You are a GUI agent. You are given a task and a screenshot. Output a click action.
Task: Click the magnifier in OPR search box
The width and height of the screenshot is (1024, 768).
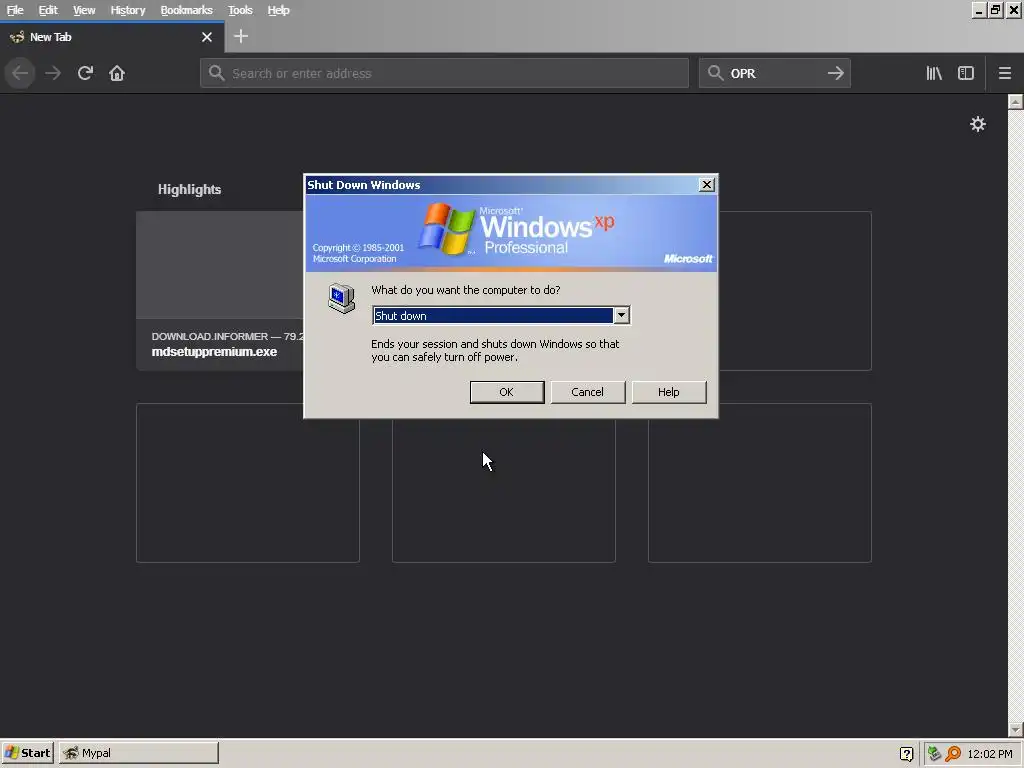click(715, 73)
